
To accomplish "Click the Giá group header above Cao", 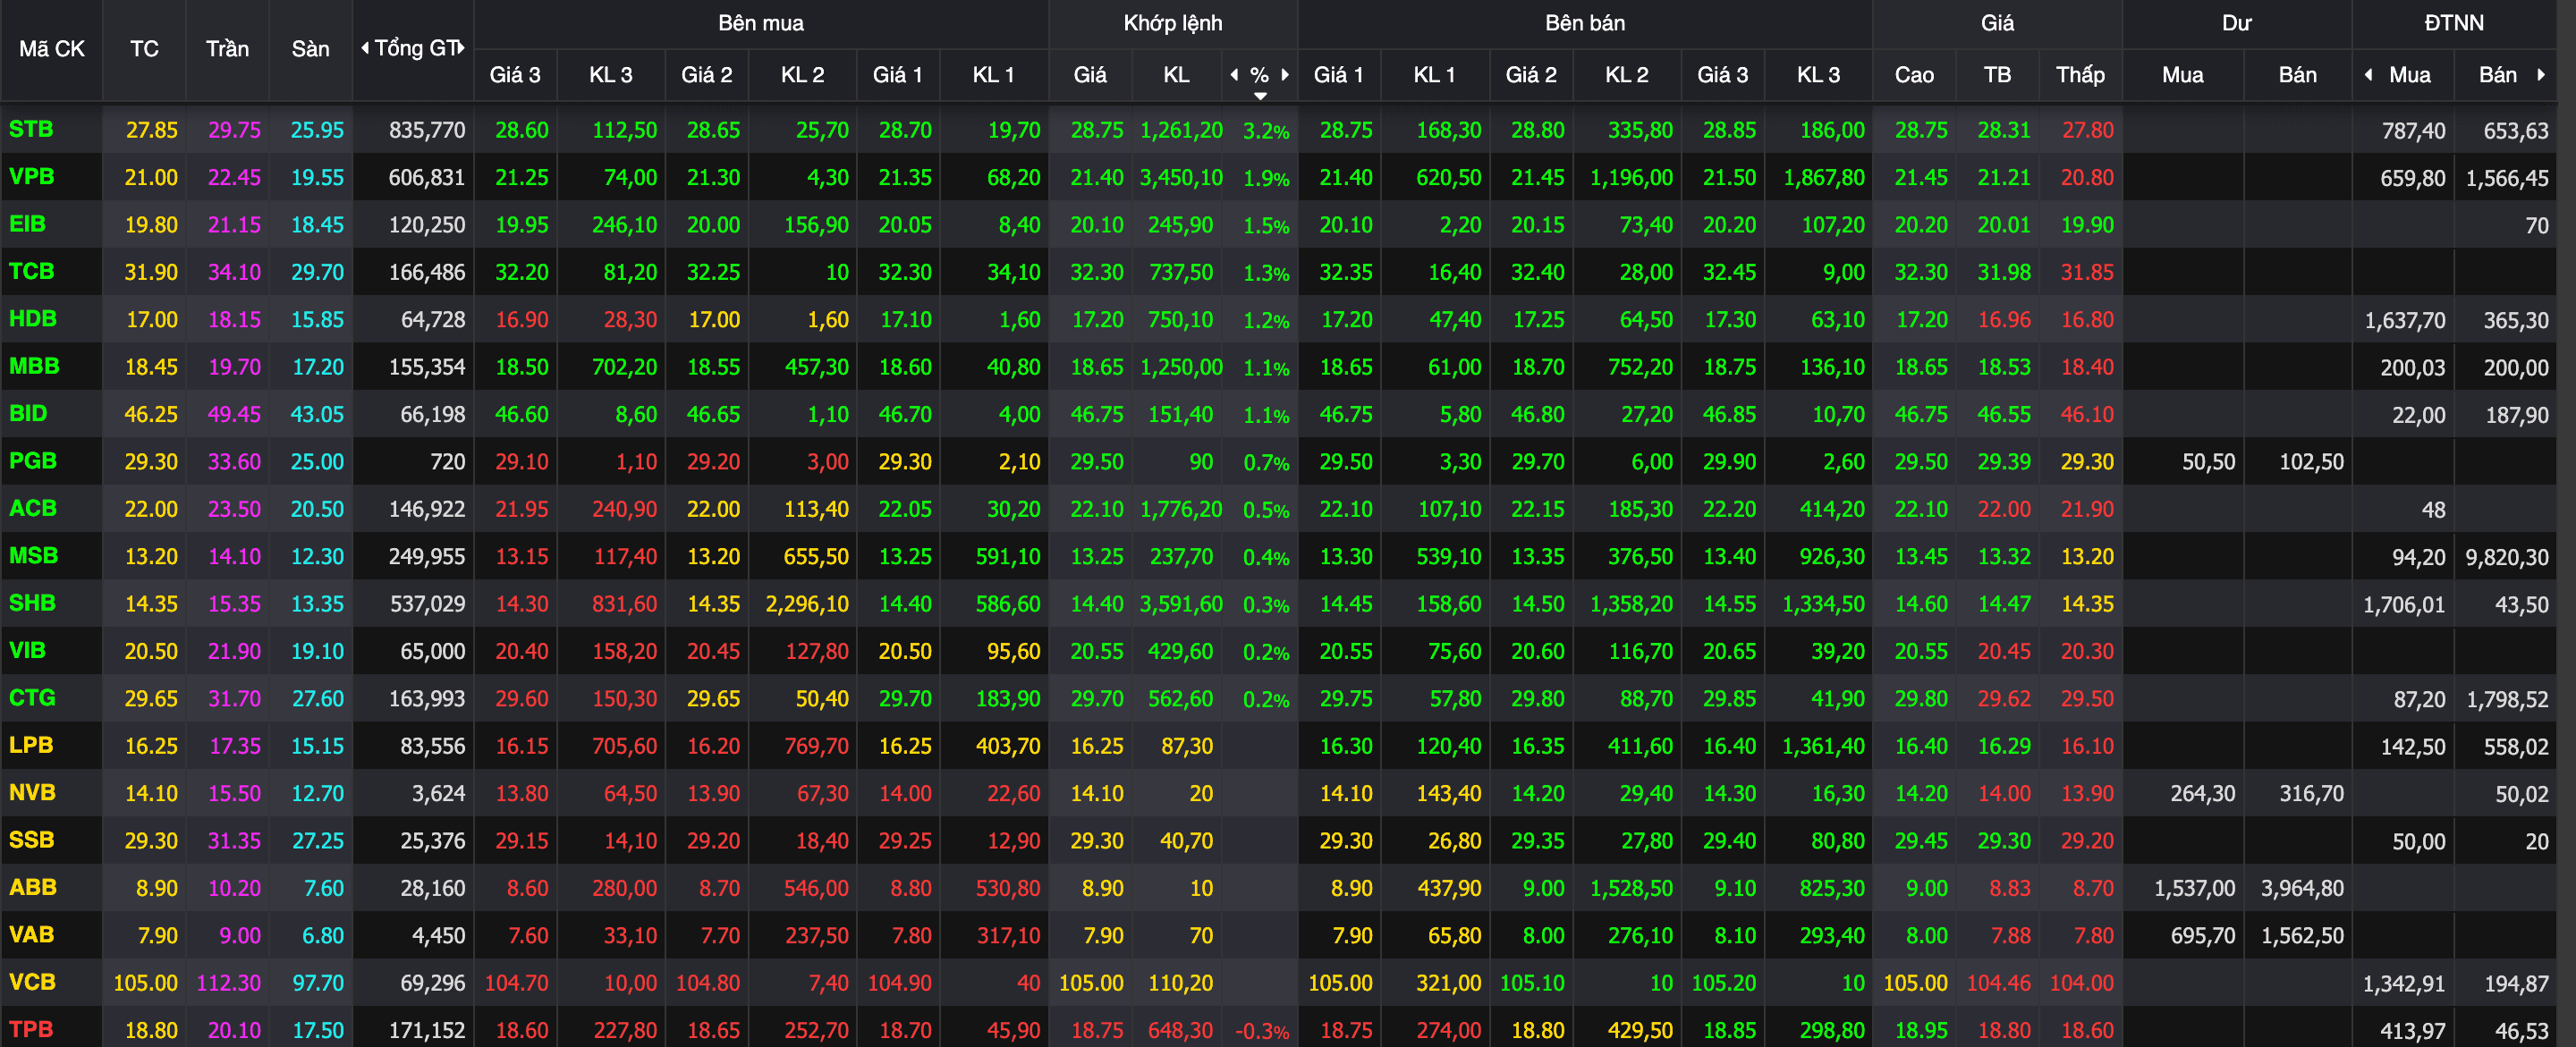I will coord(1997,23).
